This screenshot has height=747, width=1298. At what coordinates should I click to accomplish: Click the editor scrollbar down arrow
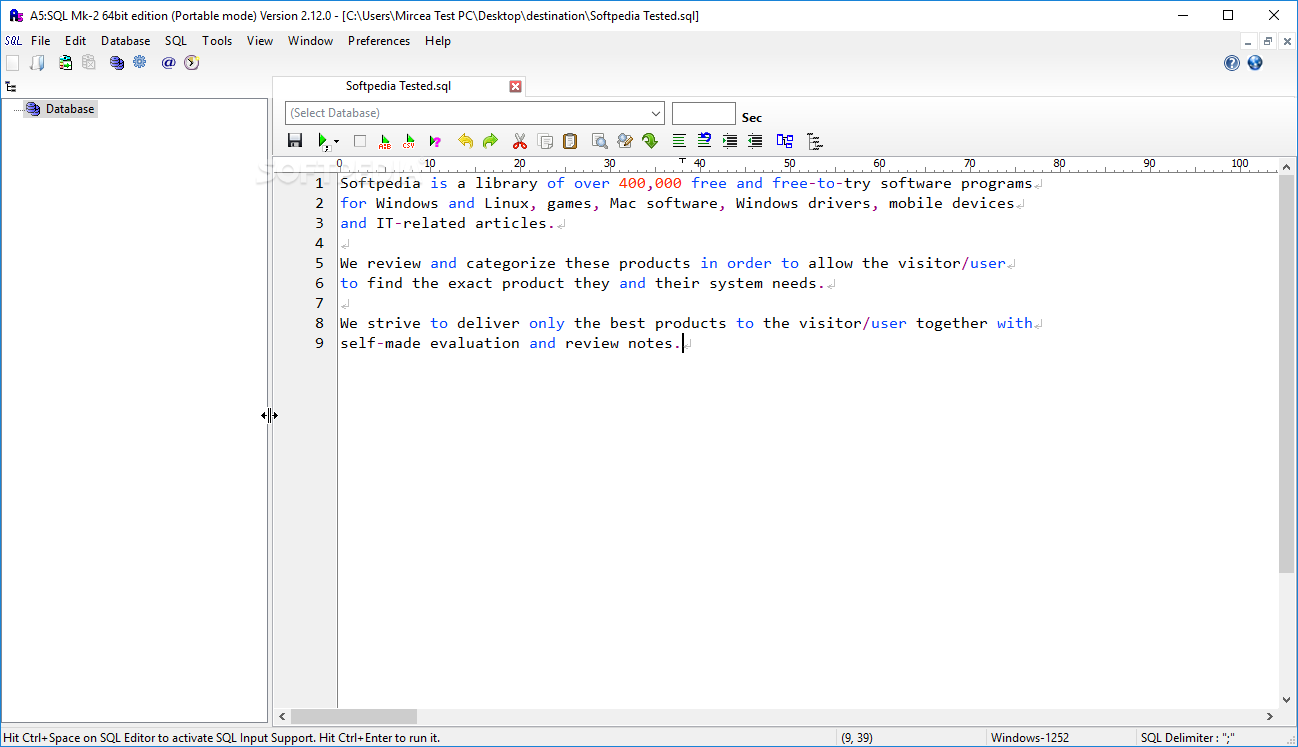pos(1287,700)
